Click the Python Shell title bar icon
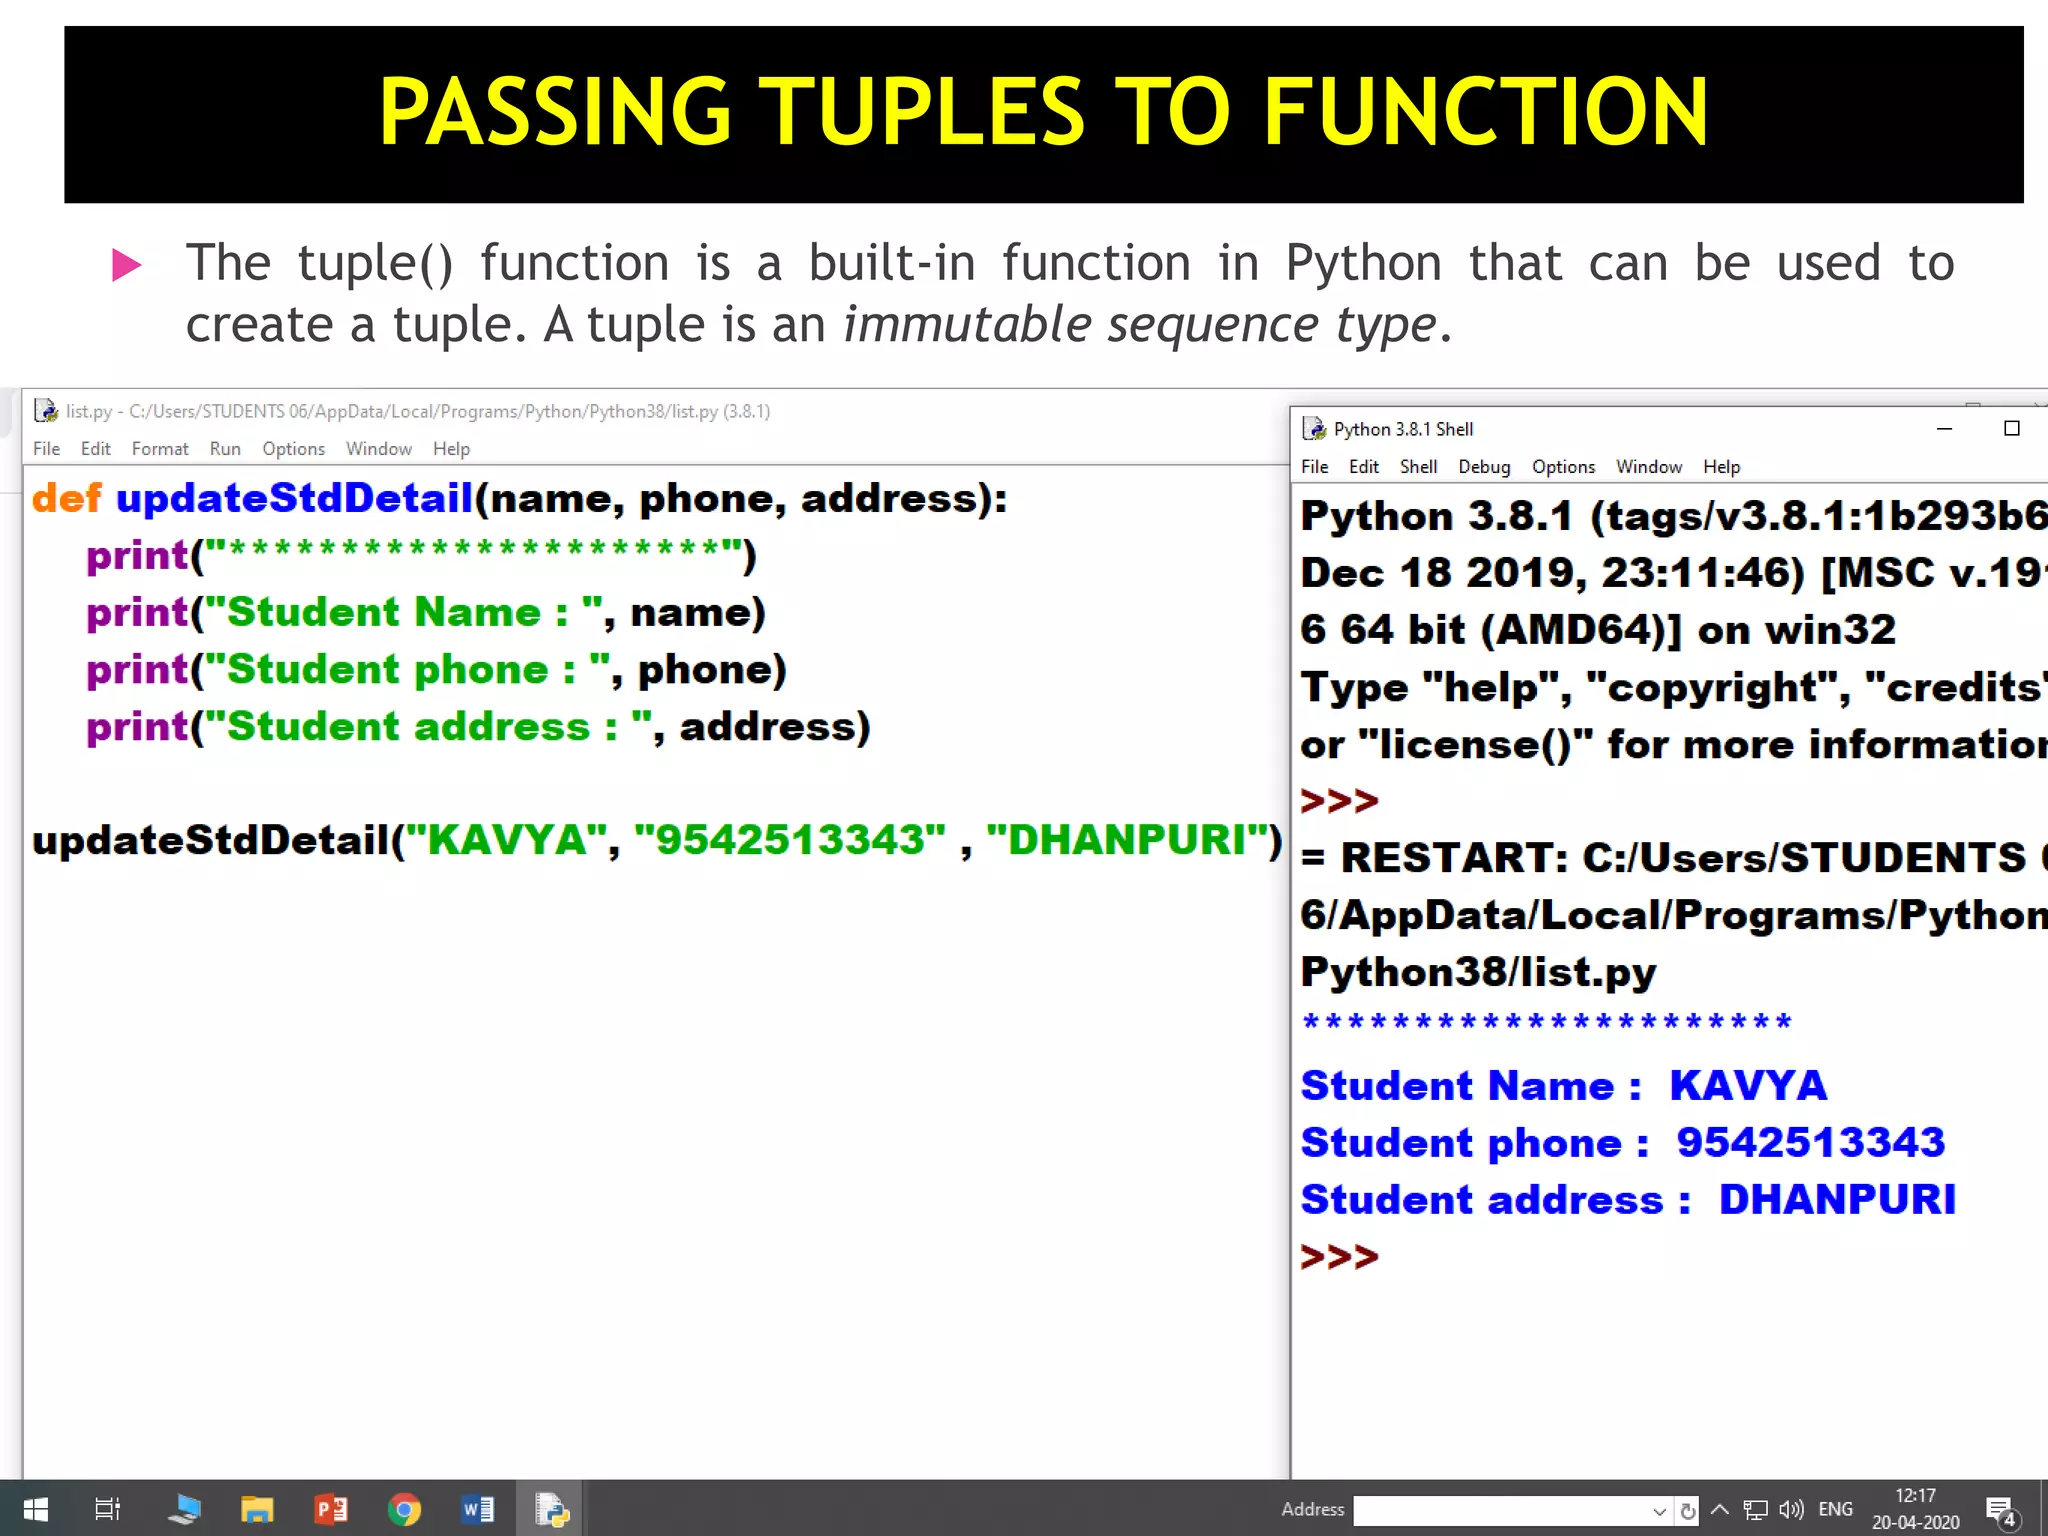Screen dimensions: 2048x1536 click(x=1314, y=429)
